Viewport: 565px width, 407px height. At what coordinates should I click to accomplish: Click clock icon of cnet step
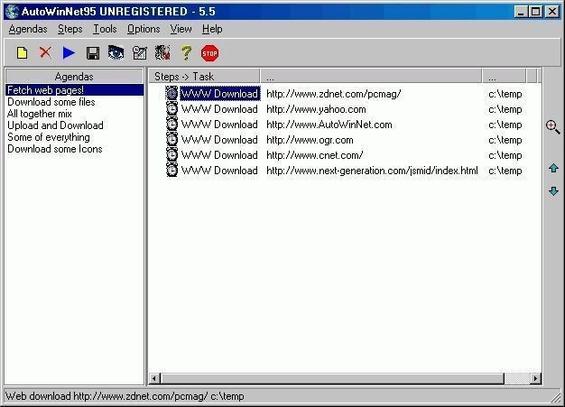click(172, 155)
